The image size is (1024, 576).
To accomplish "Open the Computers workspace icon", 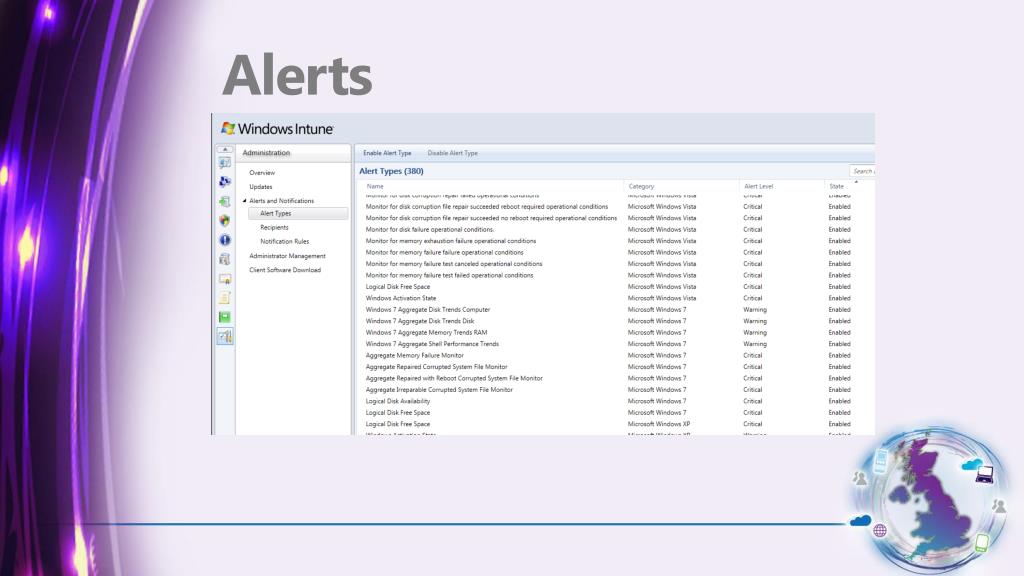I will coord(225,182).
